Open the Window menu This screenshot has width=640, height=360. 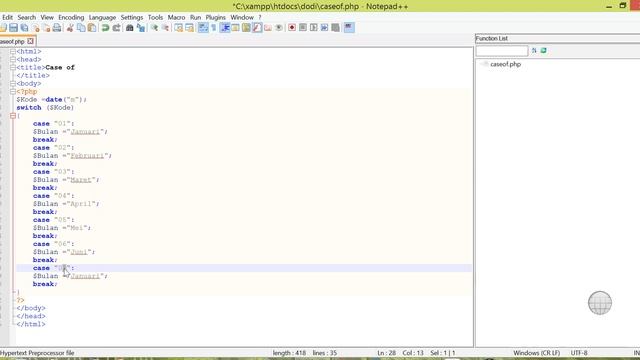coord(242,17)
